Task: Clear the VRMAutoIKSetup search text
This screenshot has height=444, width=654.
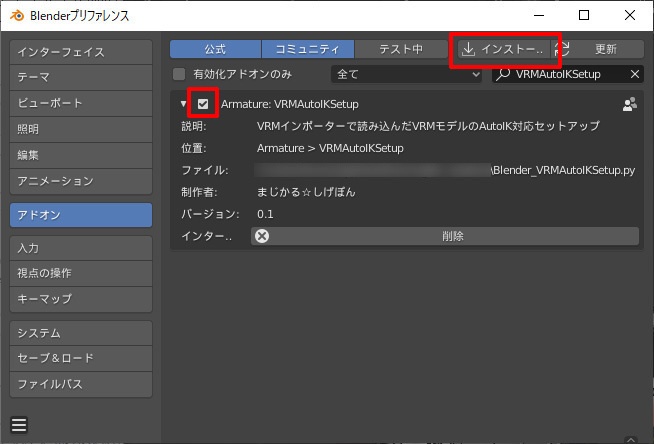Action: pyautogui.click(x=634, y=74)
